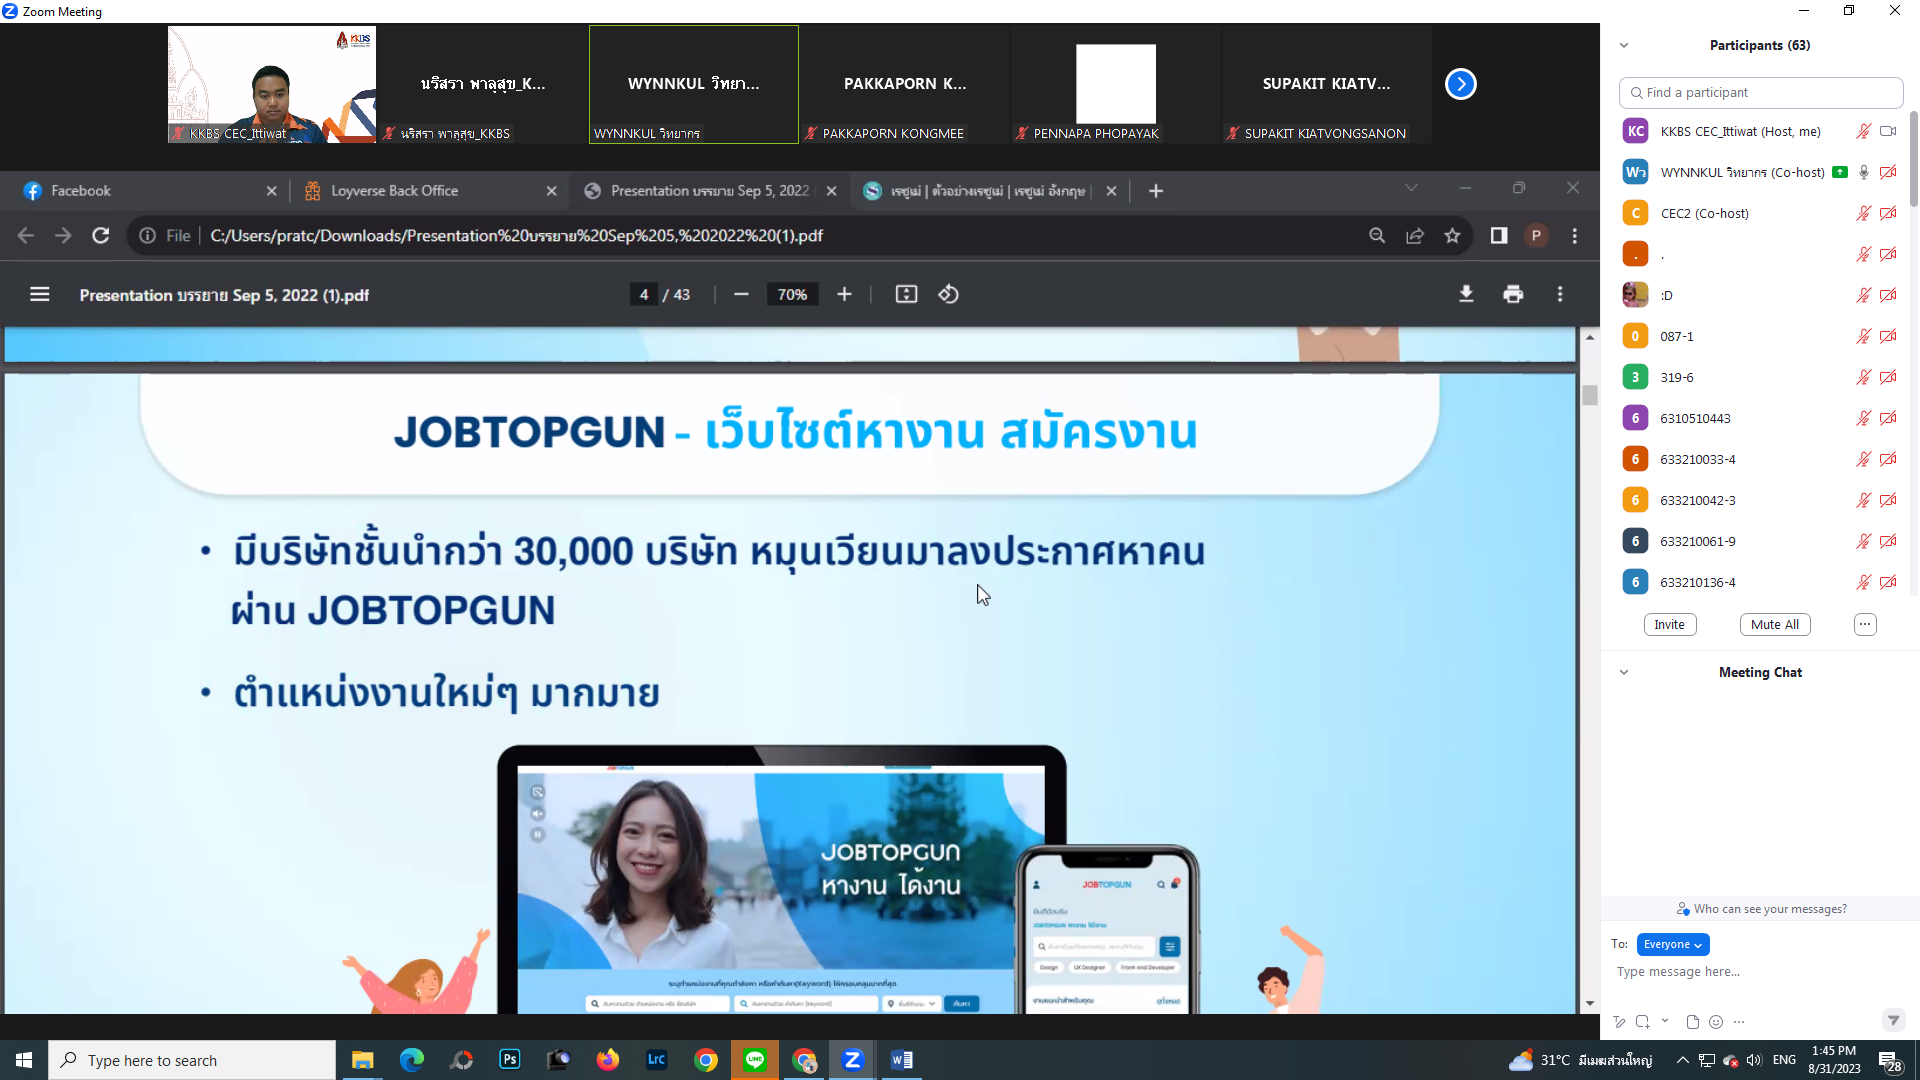Open the PDF sidebar menu icon

coord(40,294)
